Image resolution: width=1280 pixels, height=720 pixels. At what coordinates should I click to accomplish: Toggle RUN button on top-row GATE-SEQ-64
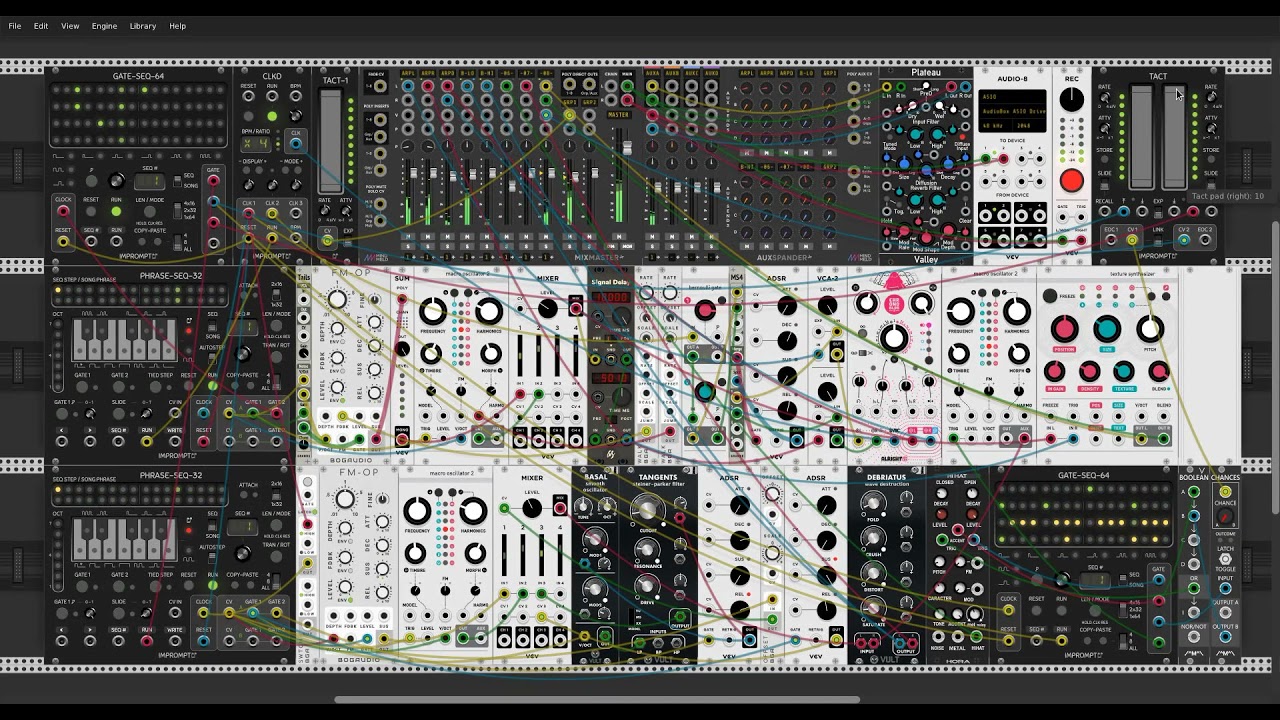click(x=116, y=211)
